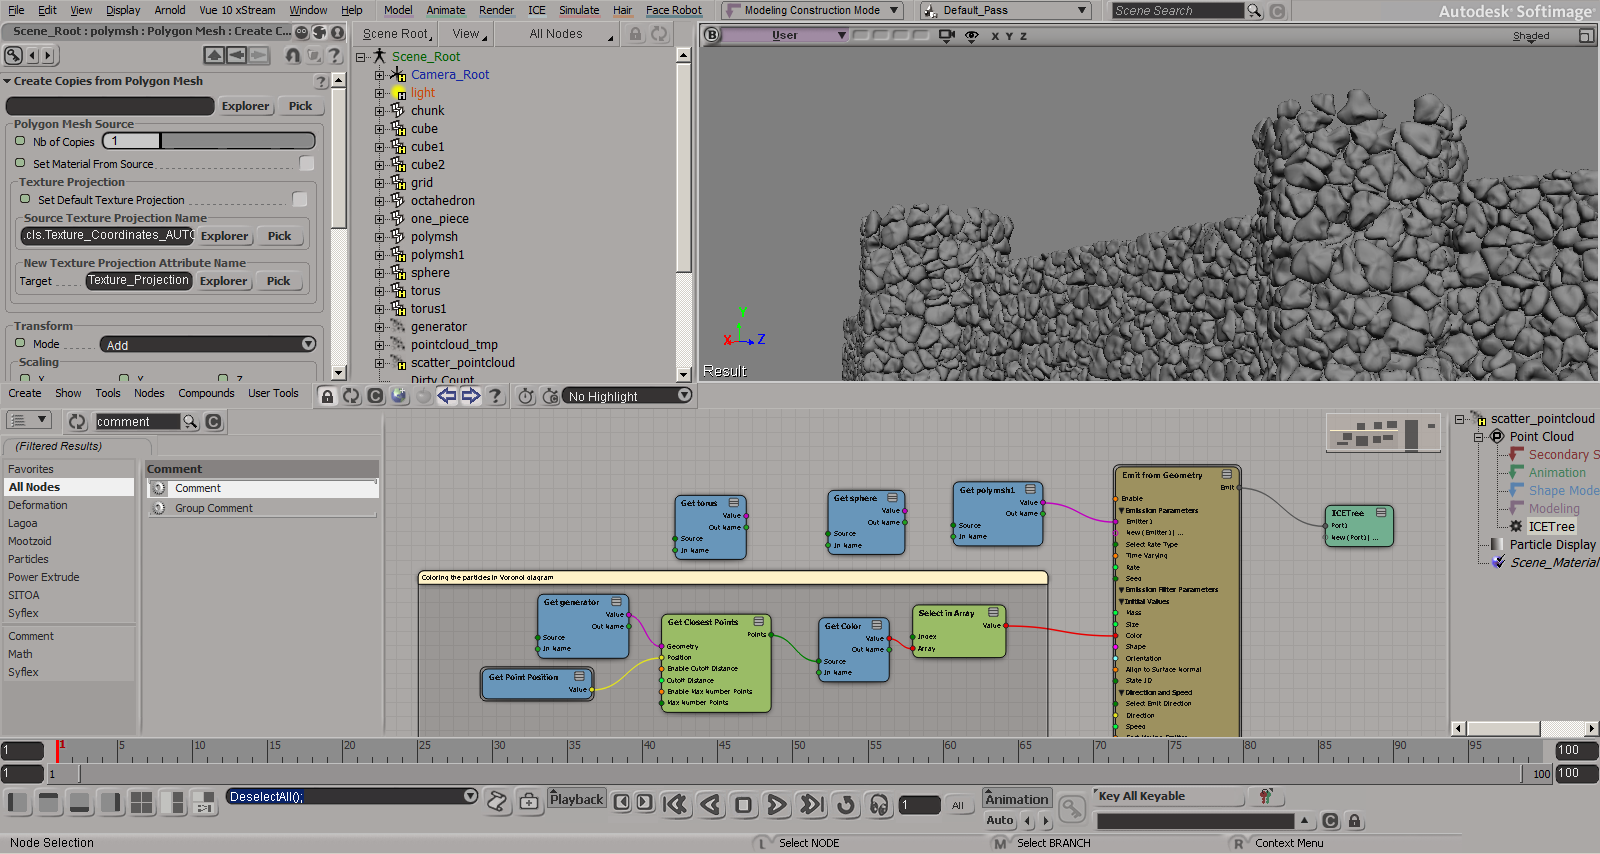Toggle the loop playback icon
Image resolution: width=1600 pixels, height=854 pixels.
(846, 804)
